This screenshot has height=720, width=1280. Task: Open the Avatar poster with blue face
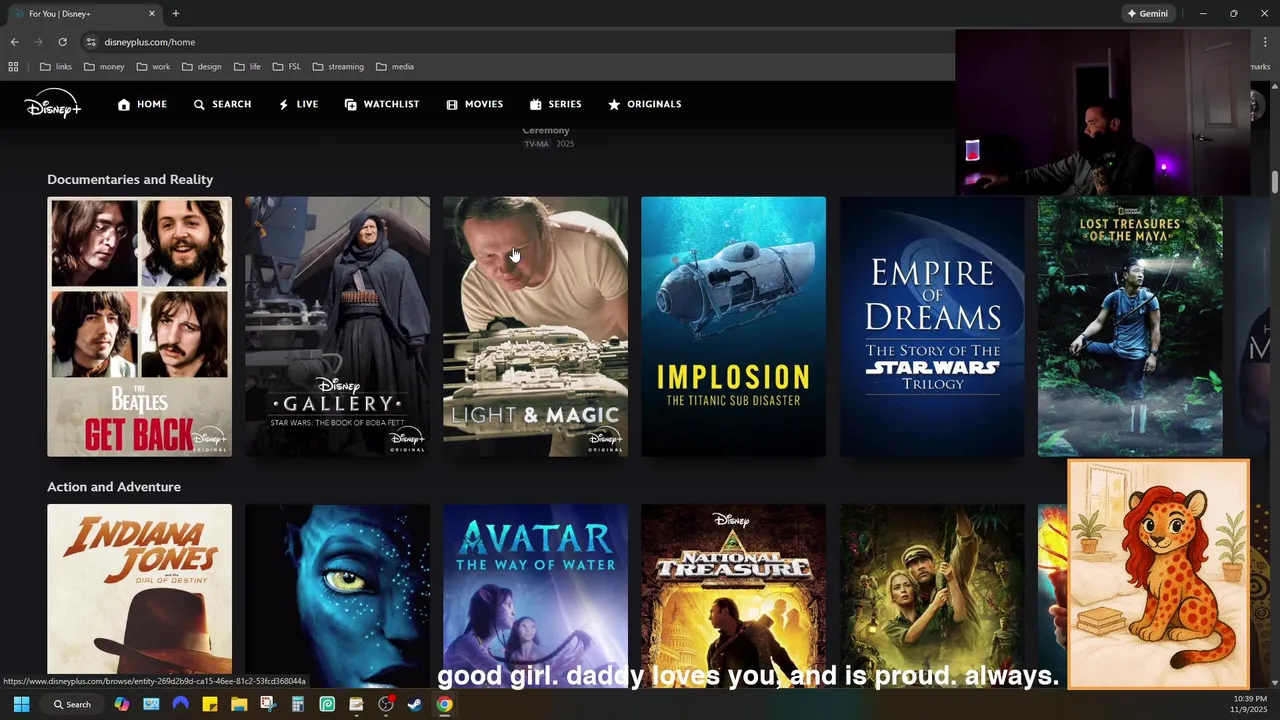[337, 589]
